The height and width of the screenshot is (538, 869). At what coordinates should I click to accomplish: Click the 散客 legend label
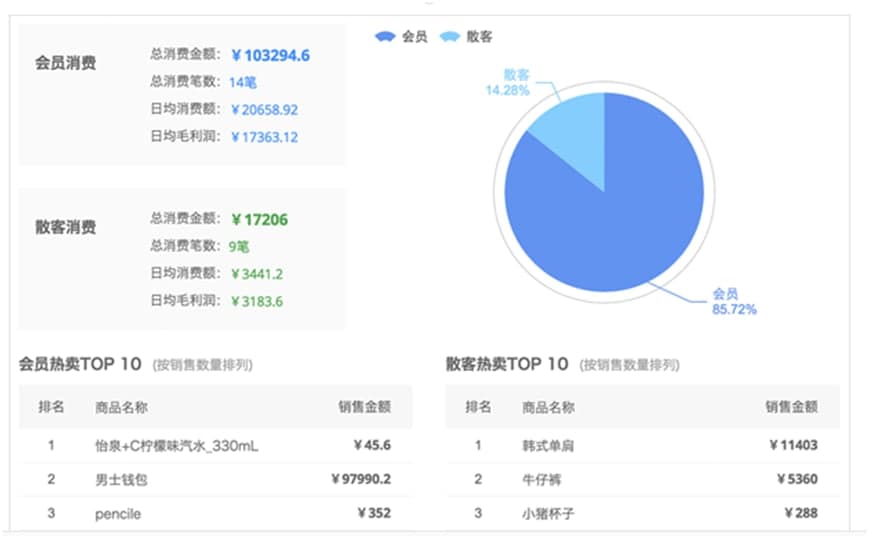pos(479,37)
